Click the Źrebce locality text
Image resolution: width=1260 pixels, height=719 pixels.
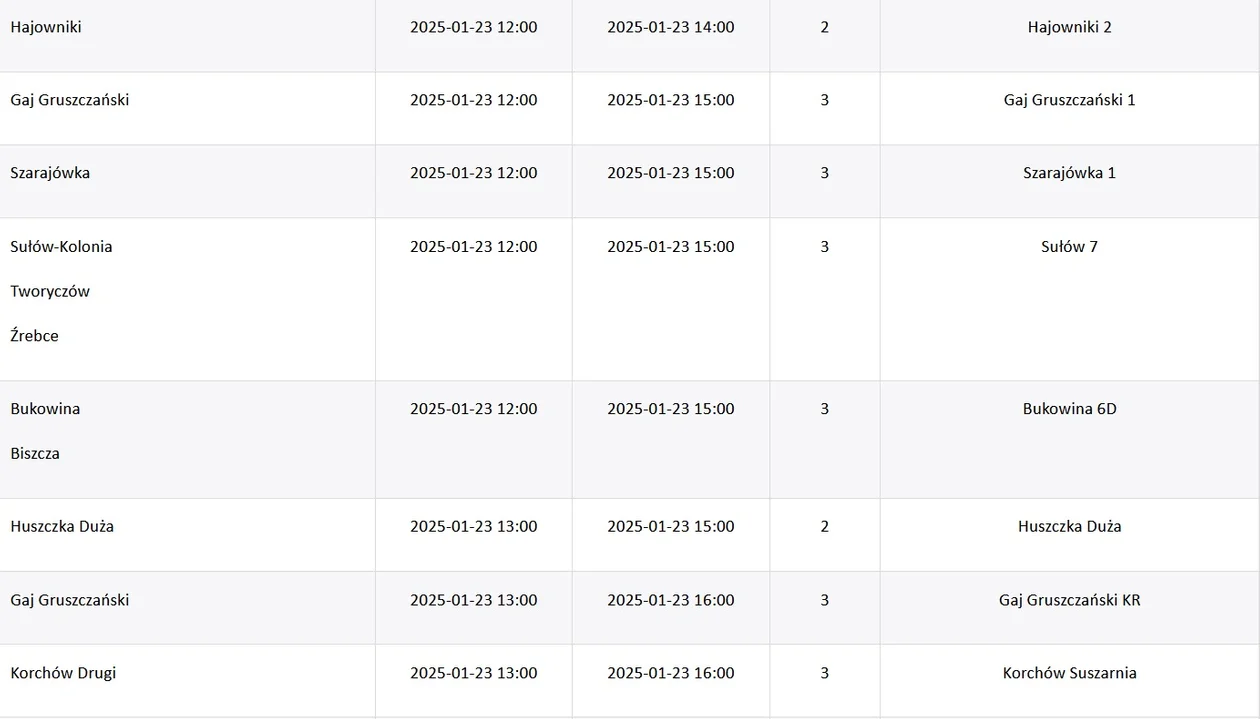(35, 336)
